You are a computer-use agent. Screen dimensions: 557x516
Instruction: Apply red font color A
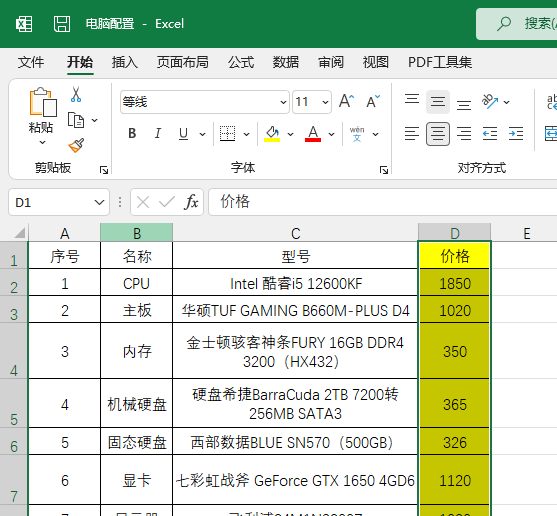(313, 134)
